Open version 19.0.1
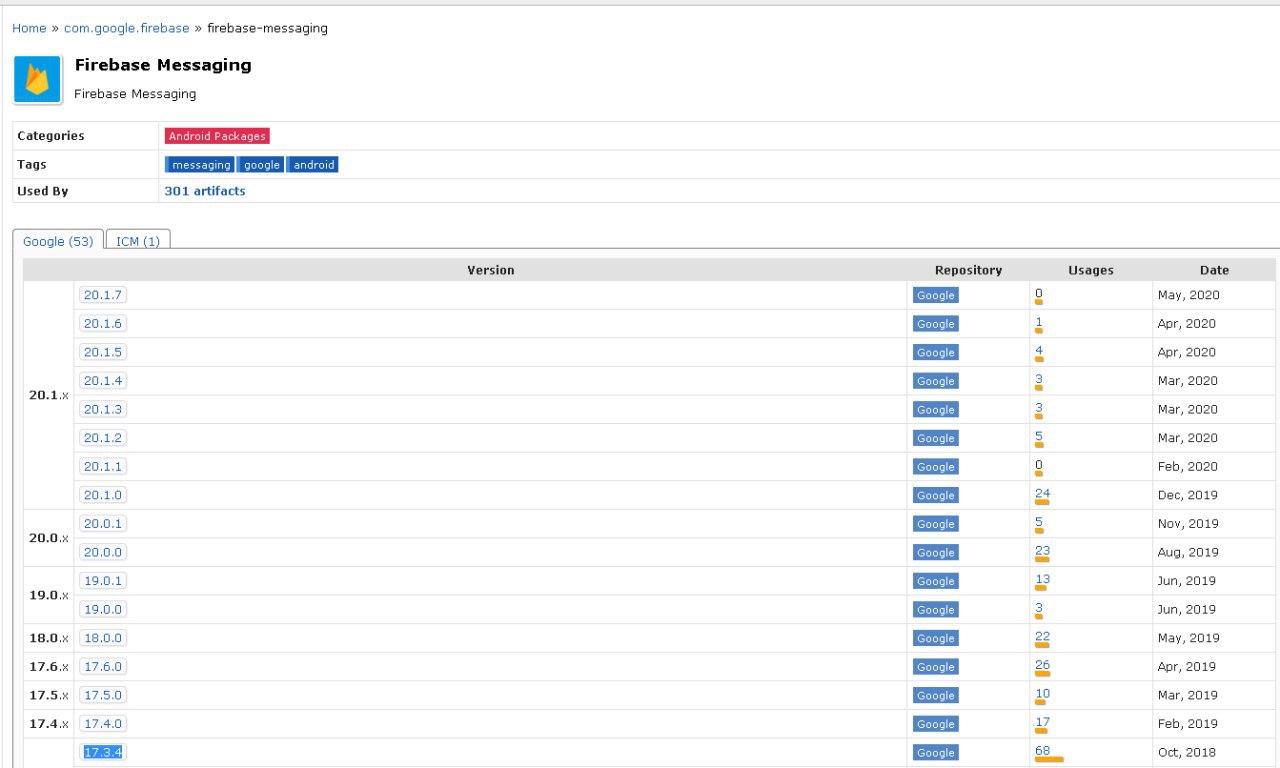Viewport: 1280px width, 768px height. [x=103, y=580]
